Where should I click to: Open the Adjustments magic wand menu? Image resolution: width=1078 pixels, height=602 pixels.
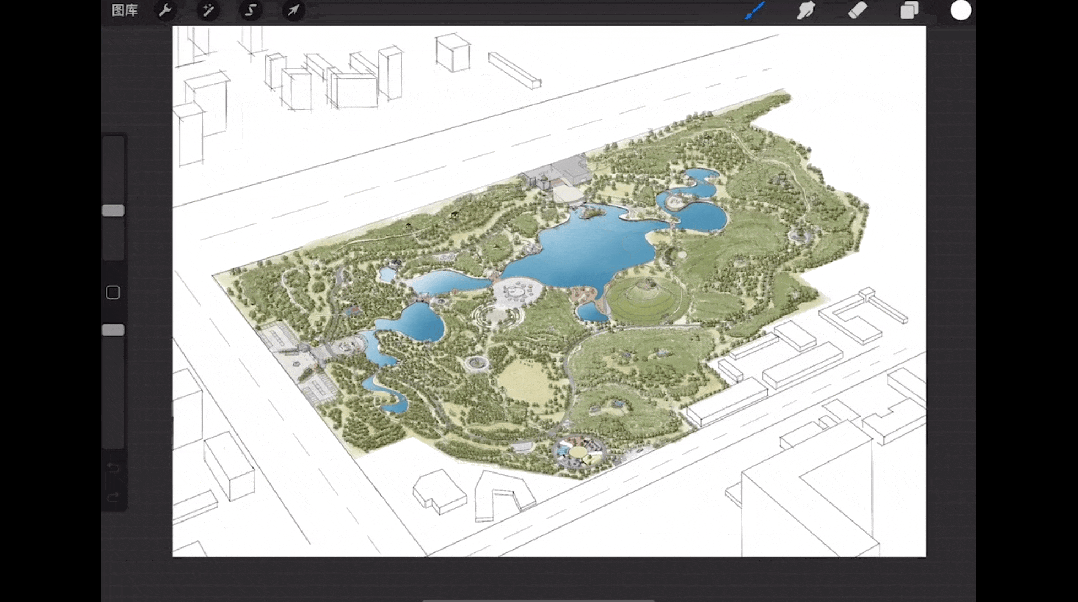209,11
